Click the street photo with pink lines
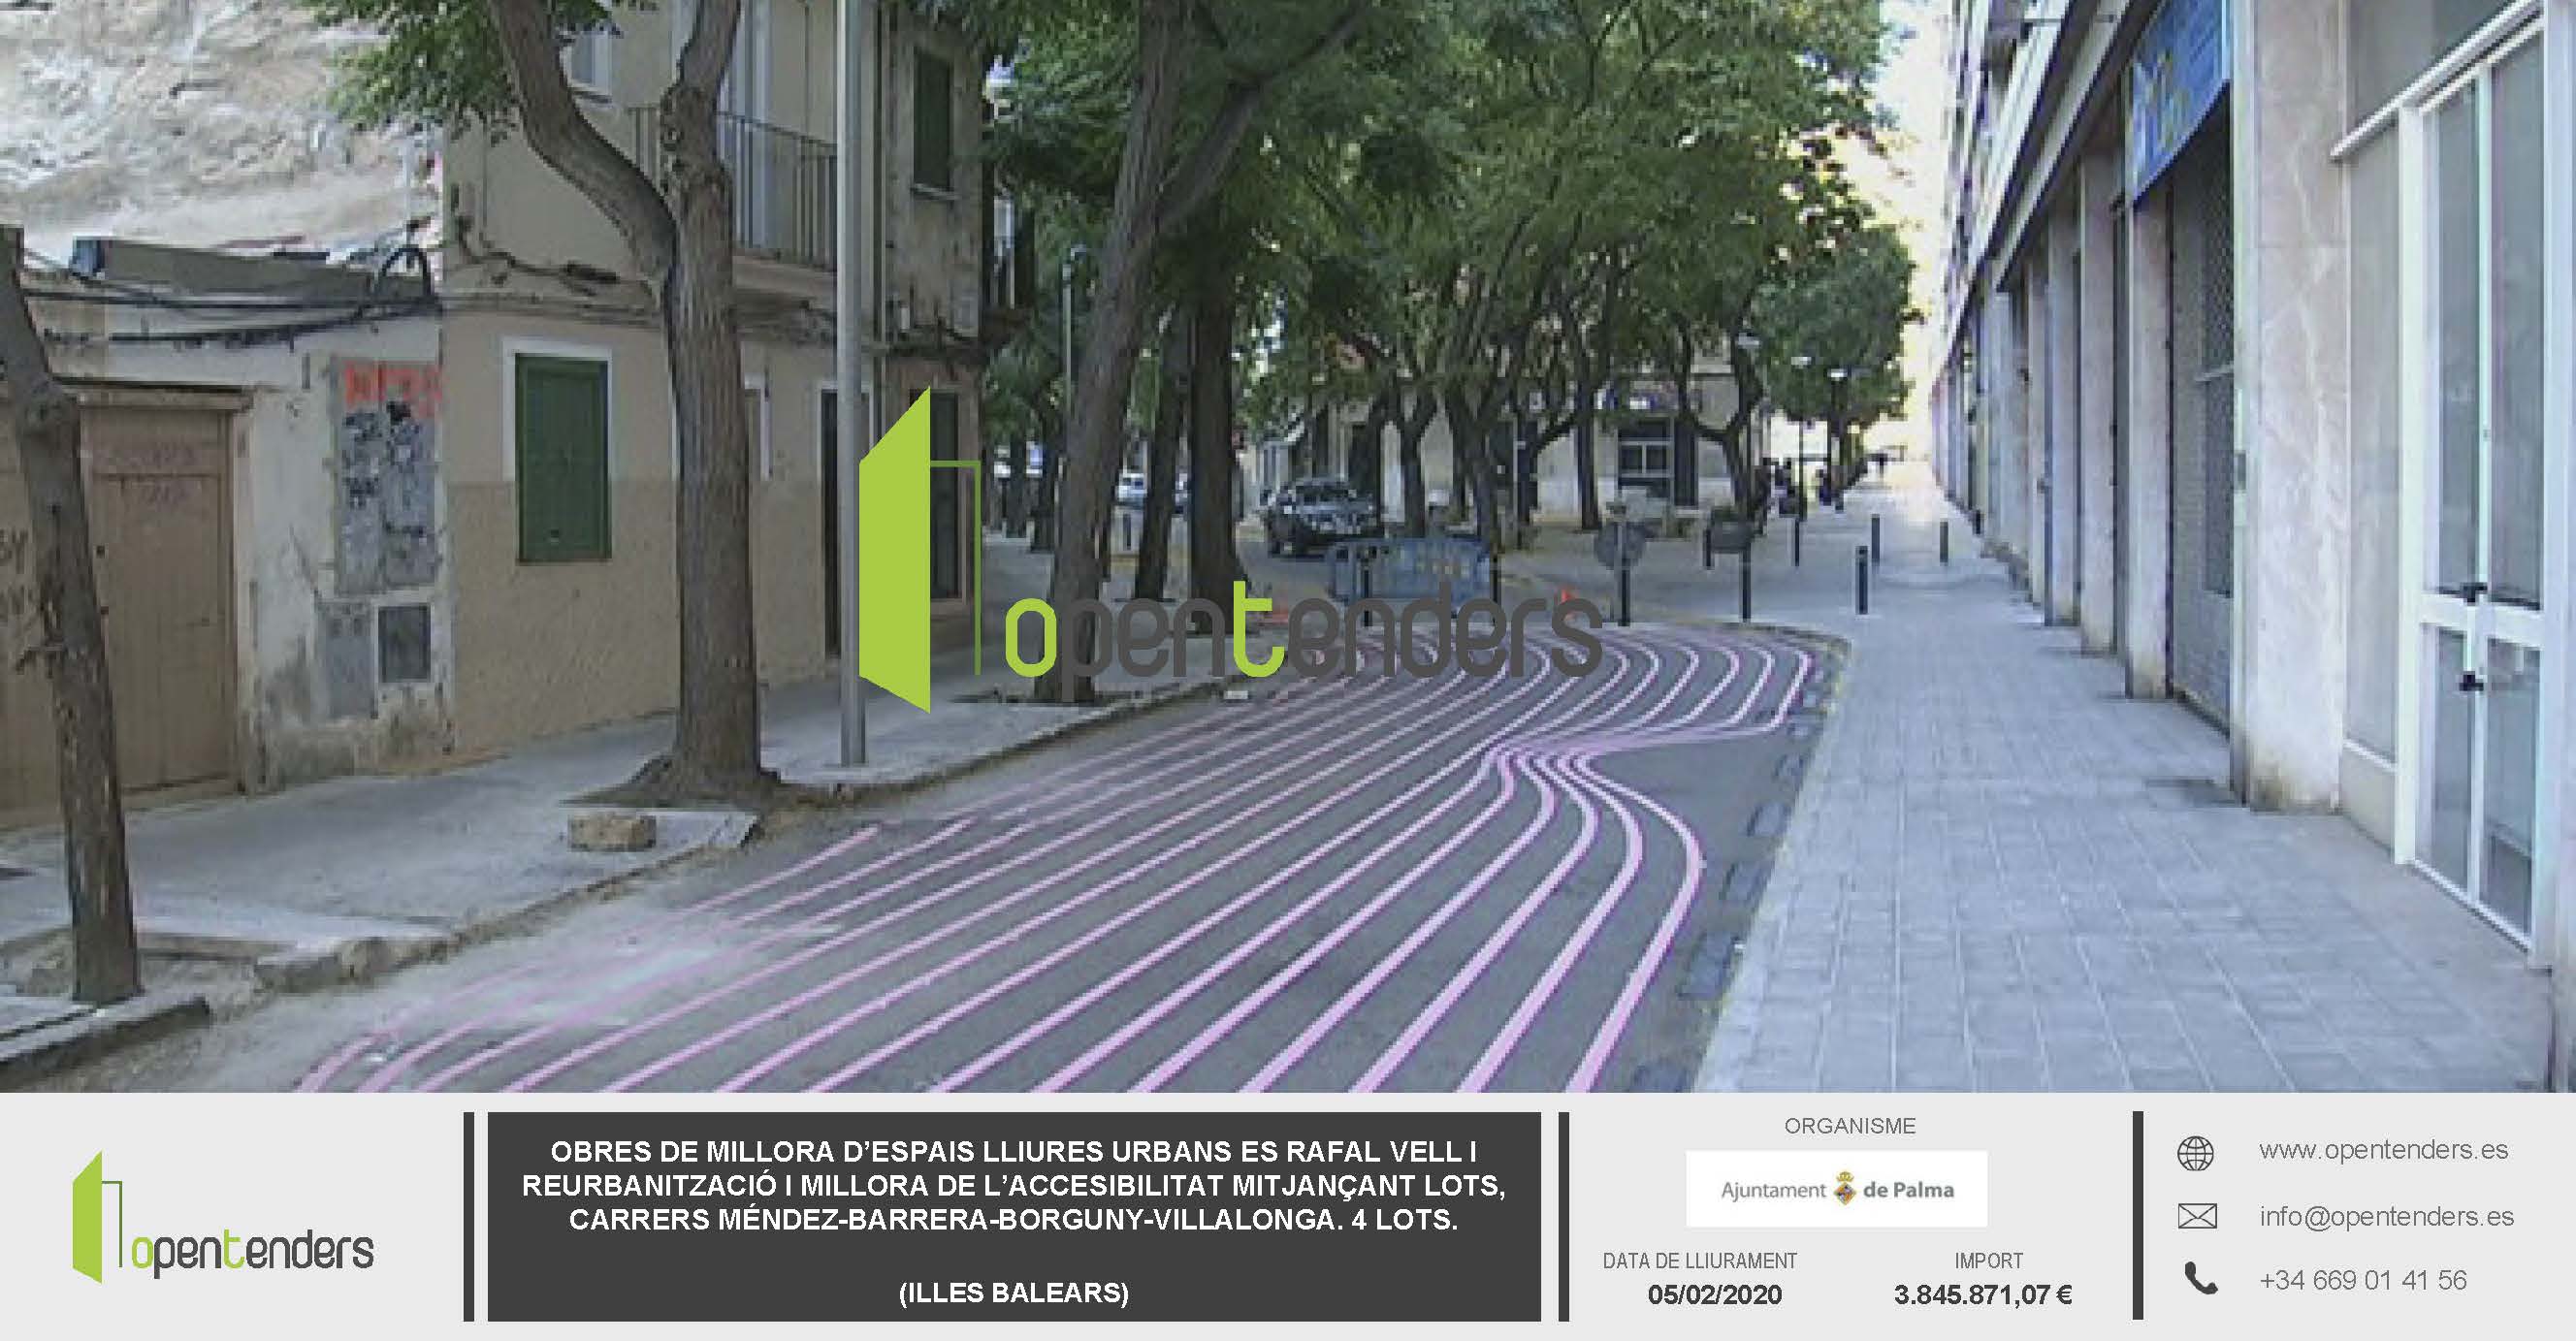 tap(1288, 546)
